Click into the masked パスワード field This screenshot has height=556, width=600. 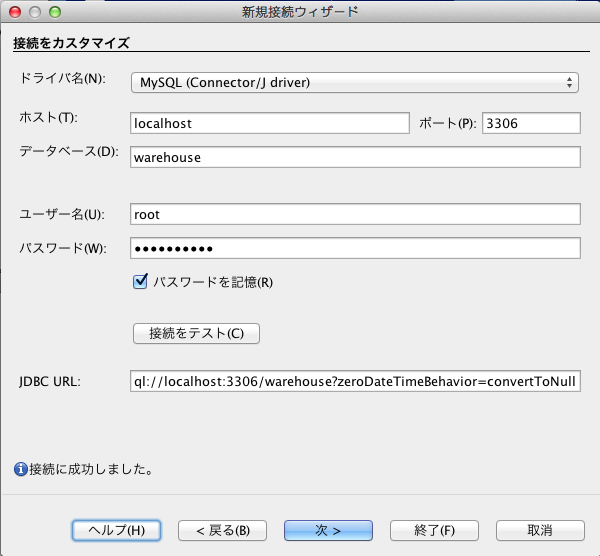coord(355,248)
